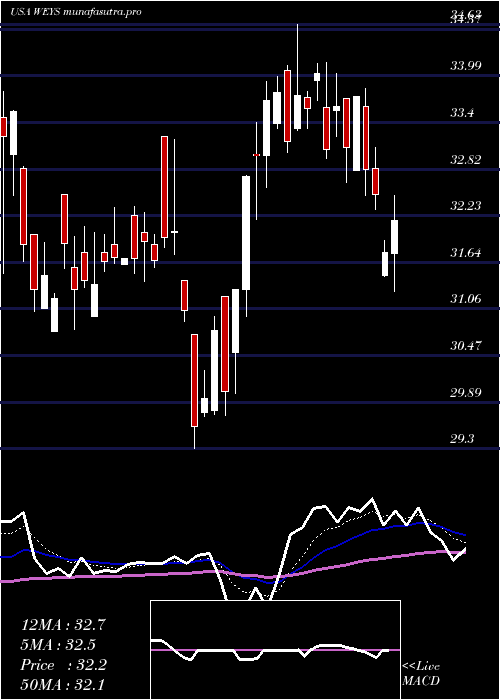Click the Price : 32.2 readout
500x700 pixels.
pyautogui.click(x=63, y=665)
